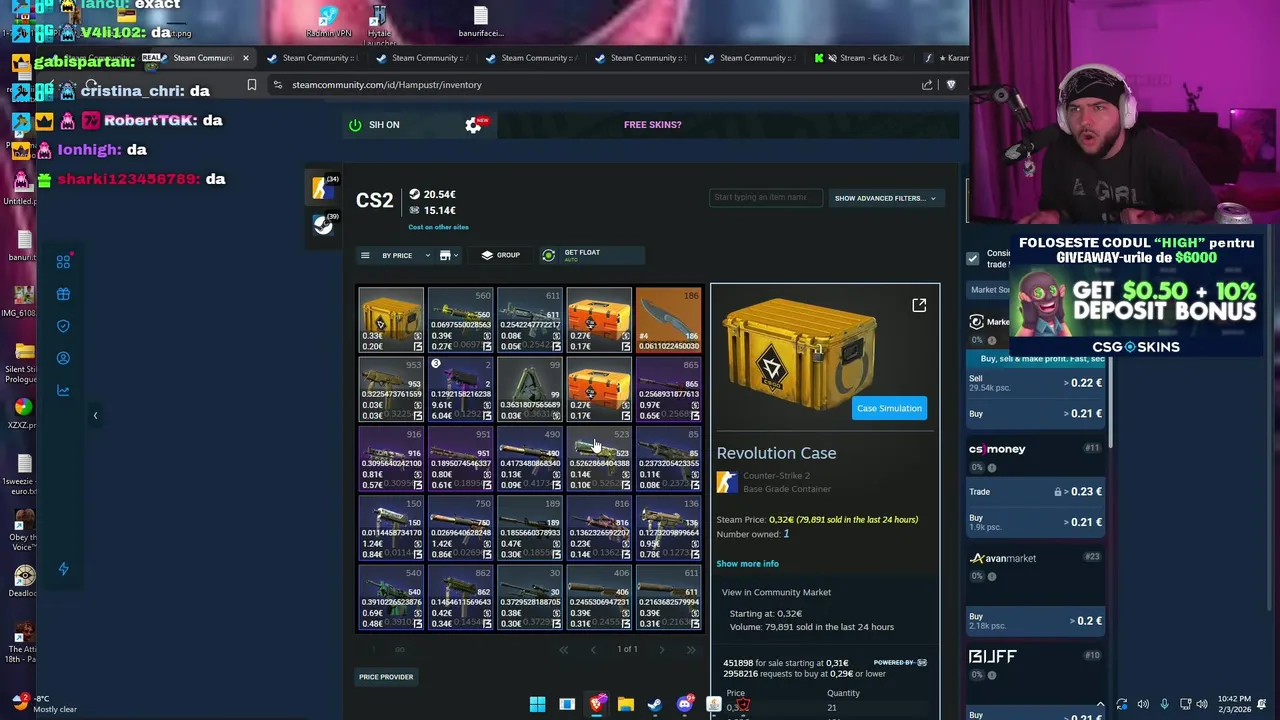Click the cs.money Buy 0.21 € row

[x=1035, y=522]
